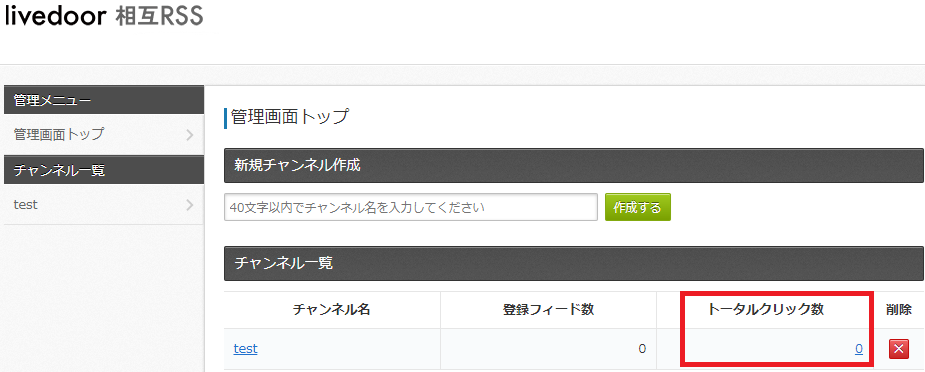The height and width of the screenshot is (372, 925).
Task: Click the green 作成する button
Action: 638,208
